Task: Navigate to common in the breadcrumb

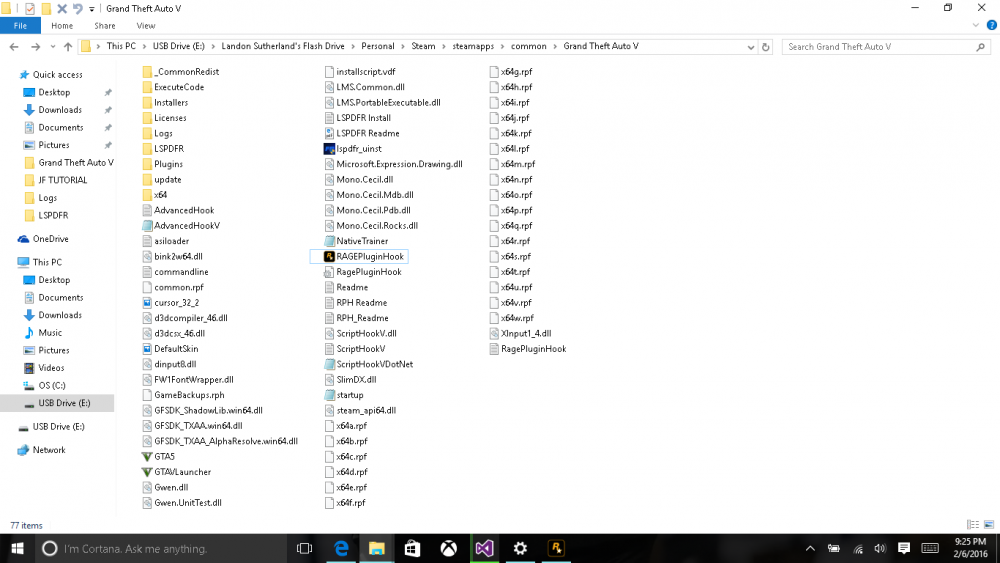Action: pos(528,46)
